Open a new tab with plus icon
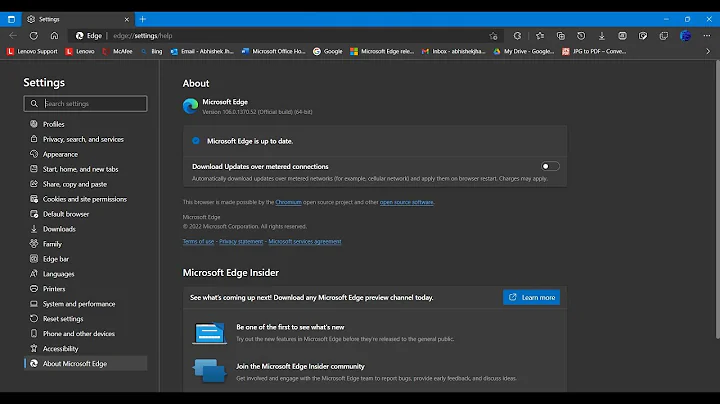 tap(143, 19)
